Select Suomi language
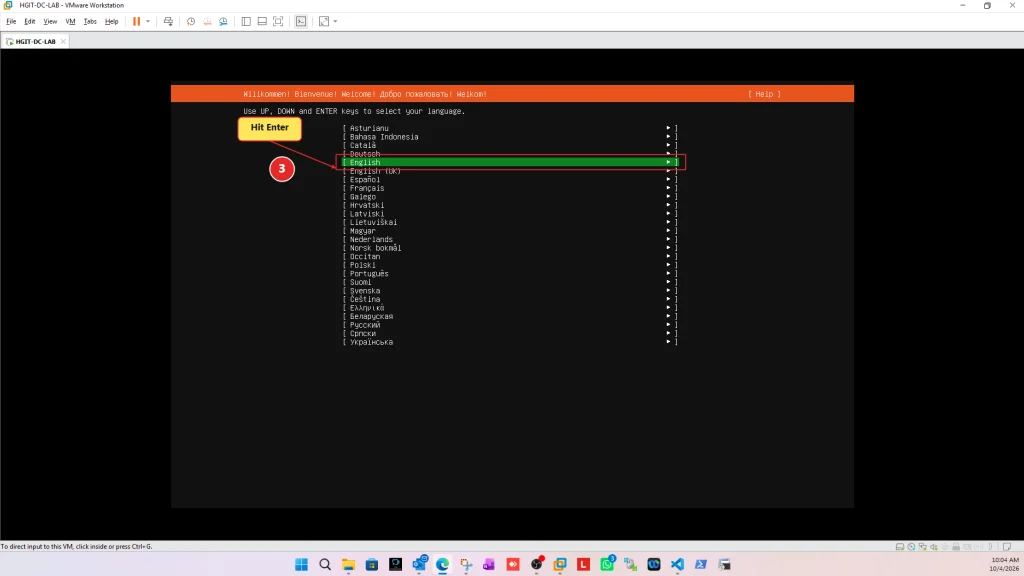1024x576 pixels. tap(510, 282)
